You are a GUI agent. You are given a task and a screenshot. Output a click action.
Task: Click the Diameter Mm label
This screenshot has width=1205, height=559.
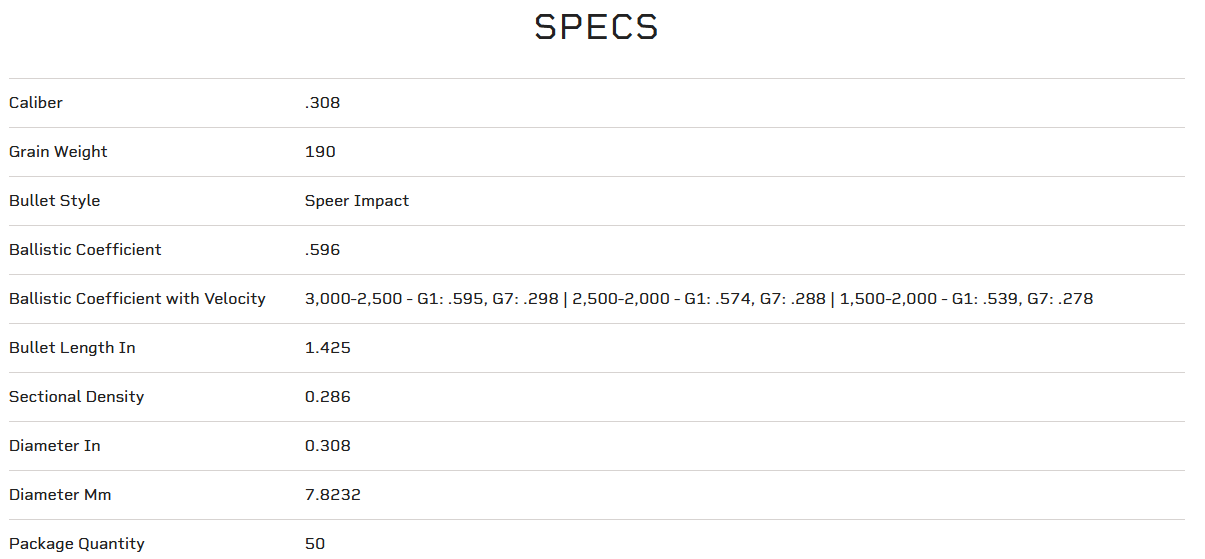click(58, 495)
